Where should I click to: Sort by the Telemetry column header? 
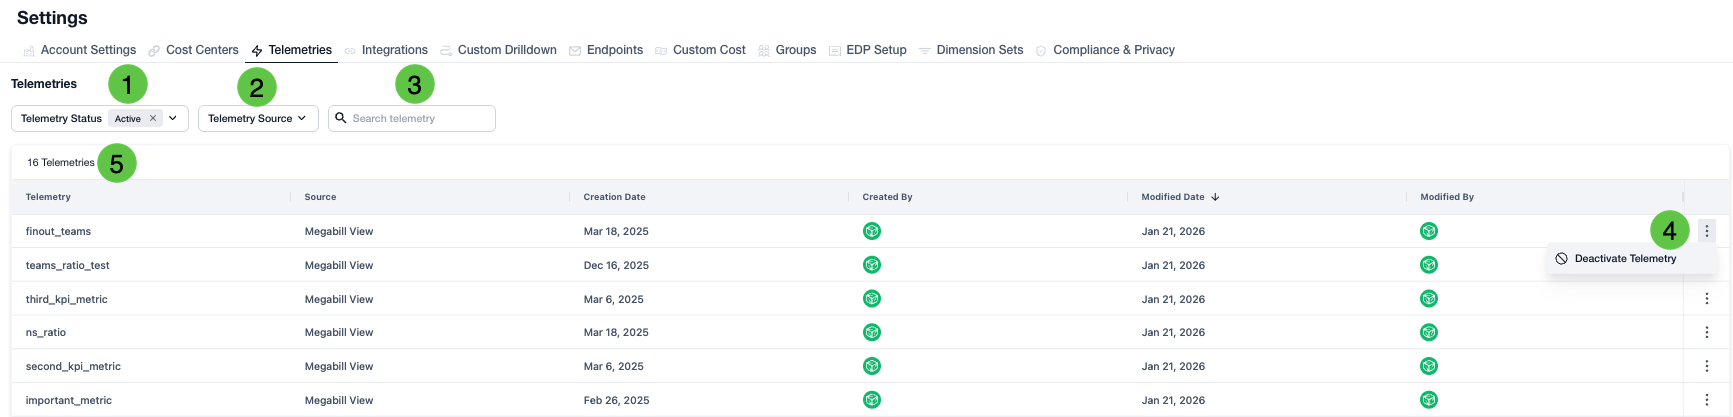pyautogui.click(x=48, y=197)
